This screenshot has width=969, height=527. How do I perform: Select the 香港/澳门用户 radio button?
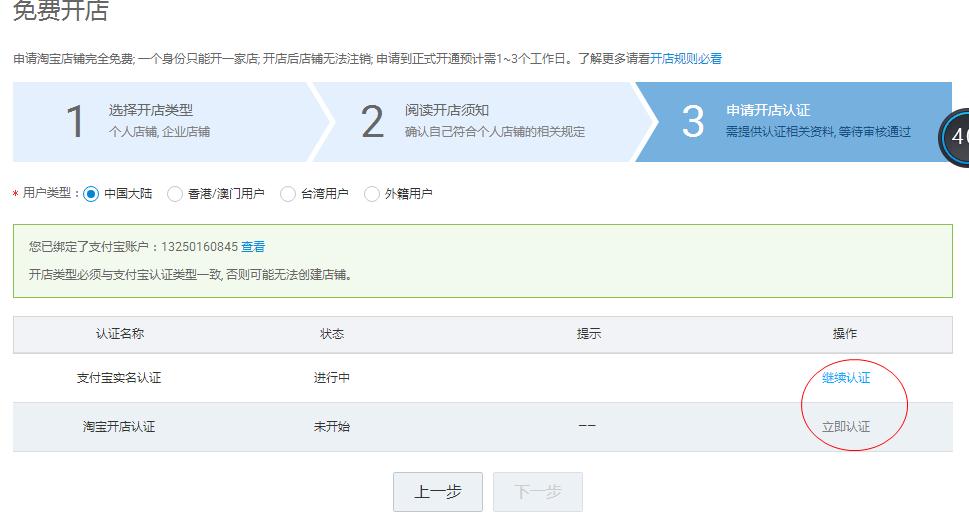[175, 194]
